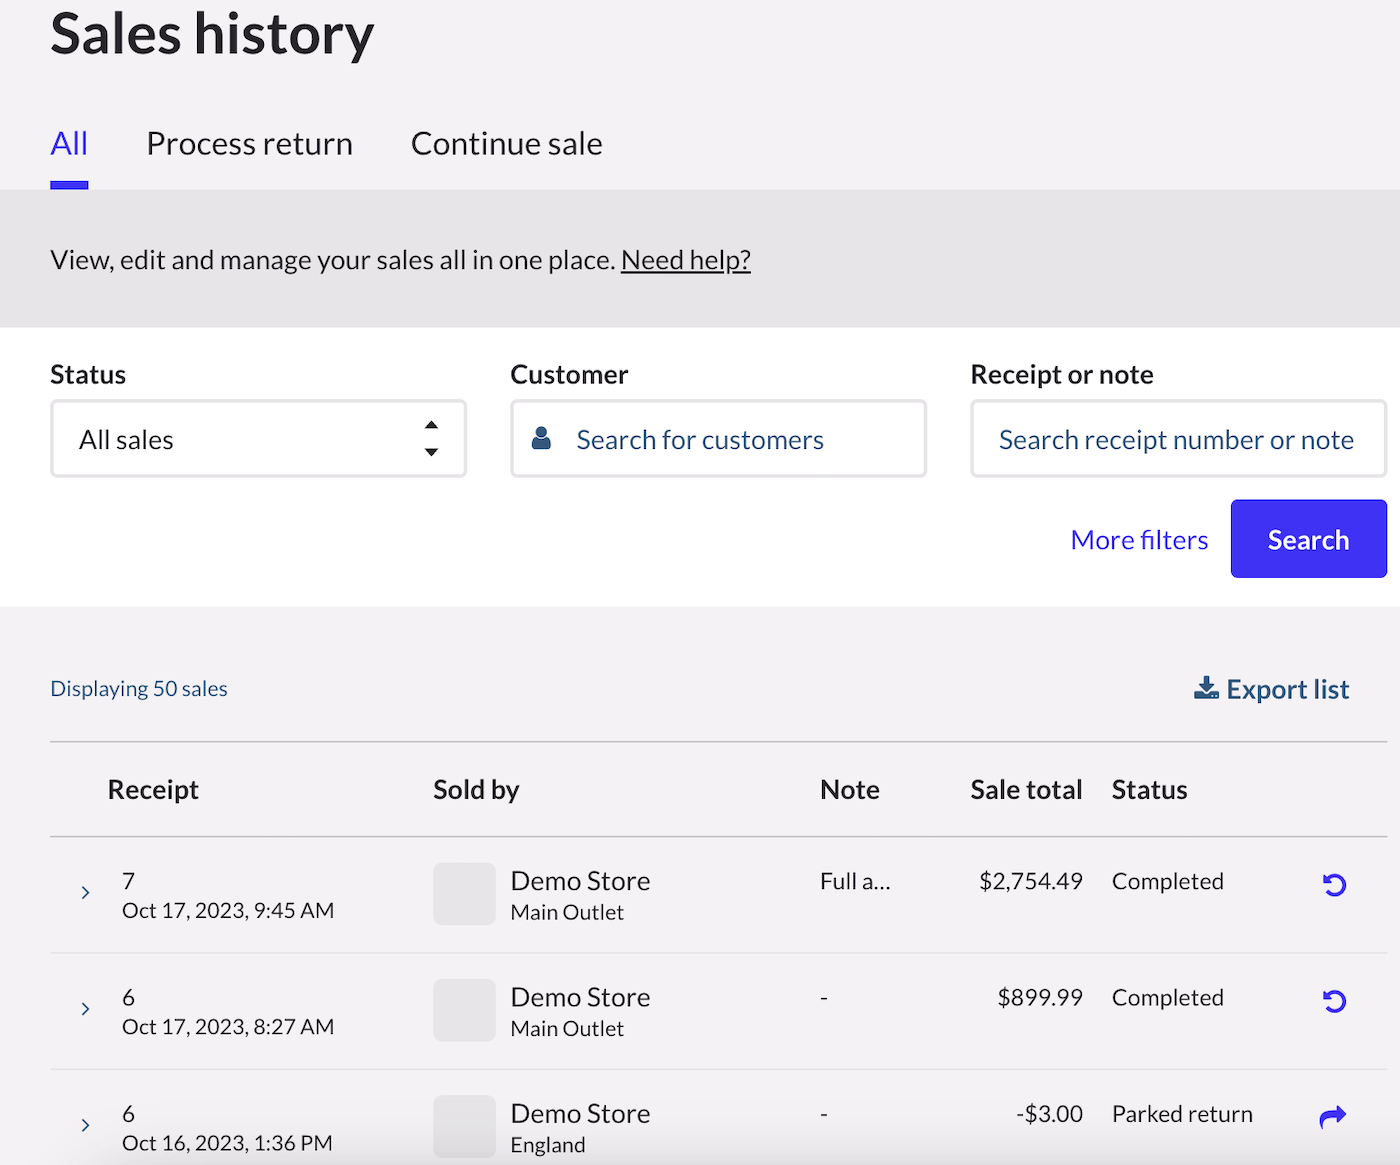
Task: Click Demo Store avatar on England outlet row
Action: [x=464, y=1126]
